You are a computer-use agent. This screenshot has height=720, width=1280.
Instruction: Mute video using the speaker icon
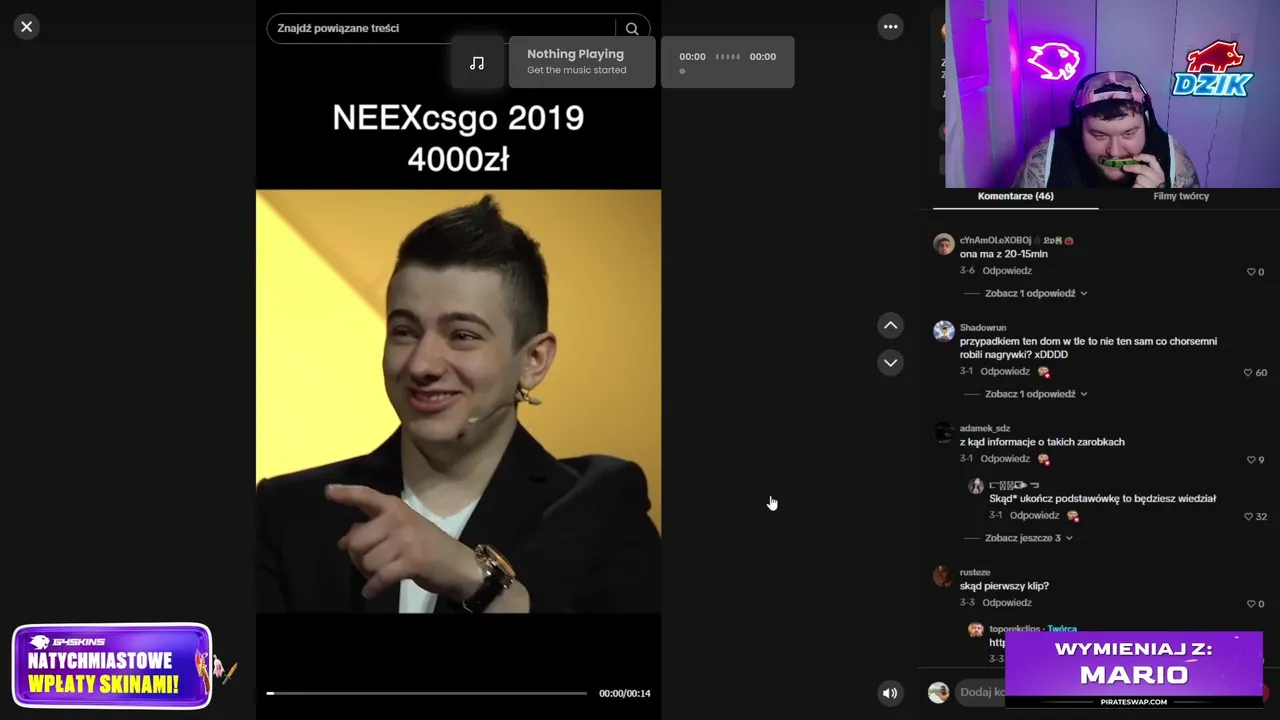(x=890, y=693)
